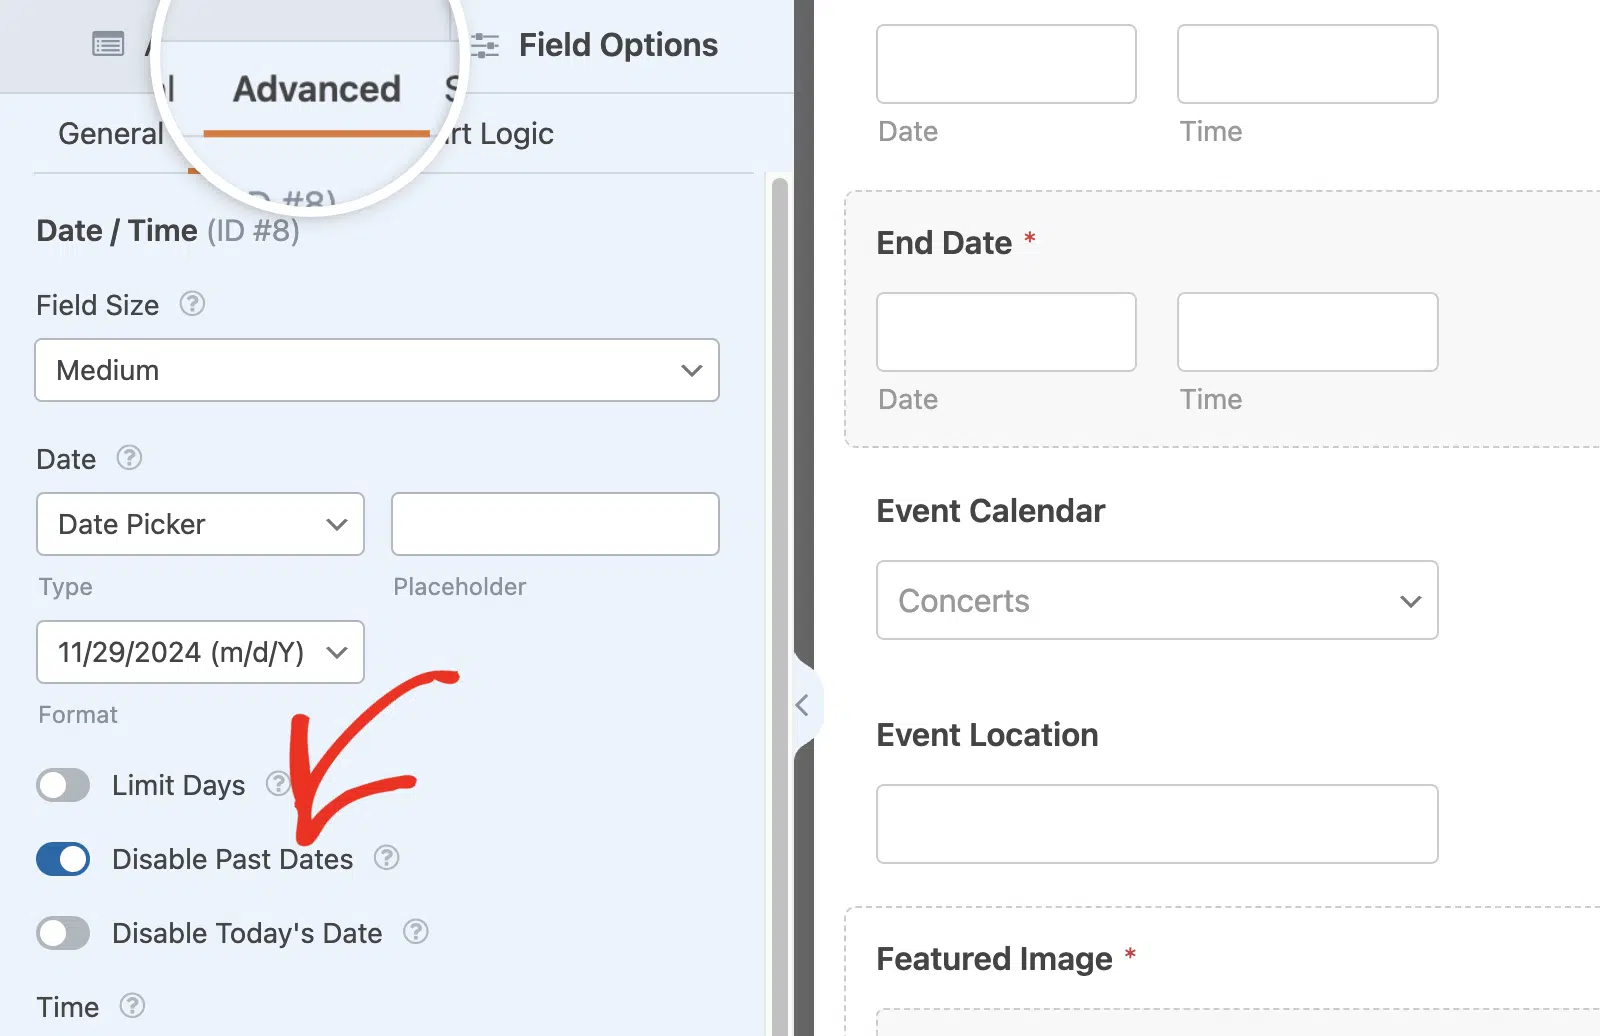Screen dimensions: 1600x1036
Task: Enable Disable Today's Date toggle
Action: click(63, 933)
